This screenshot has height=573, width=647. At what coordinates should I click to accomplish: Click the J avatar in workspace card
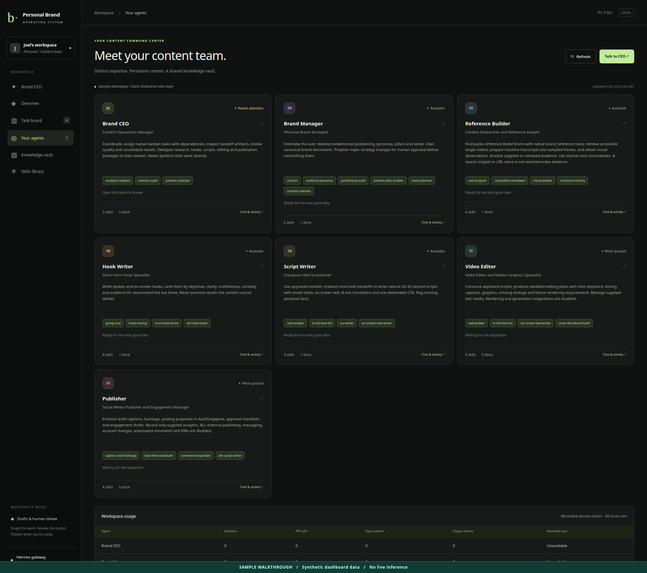pos(15,48)
